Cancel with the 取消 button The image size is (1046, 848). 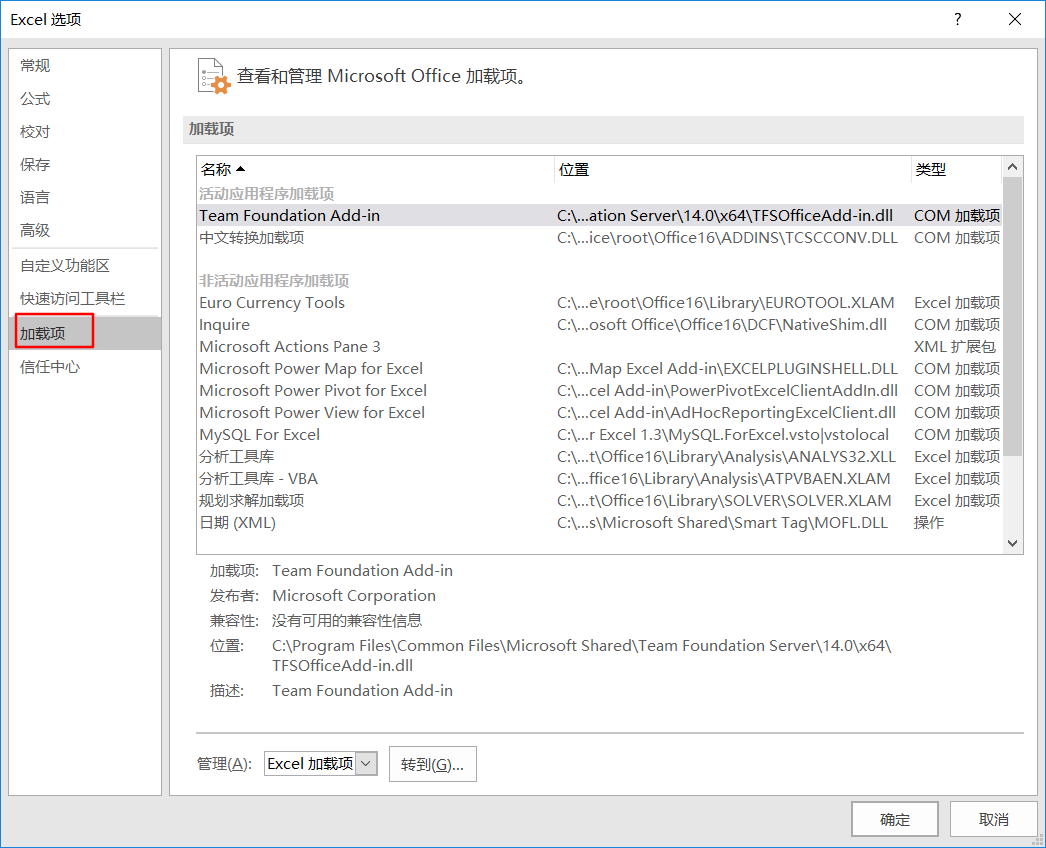993,819
